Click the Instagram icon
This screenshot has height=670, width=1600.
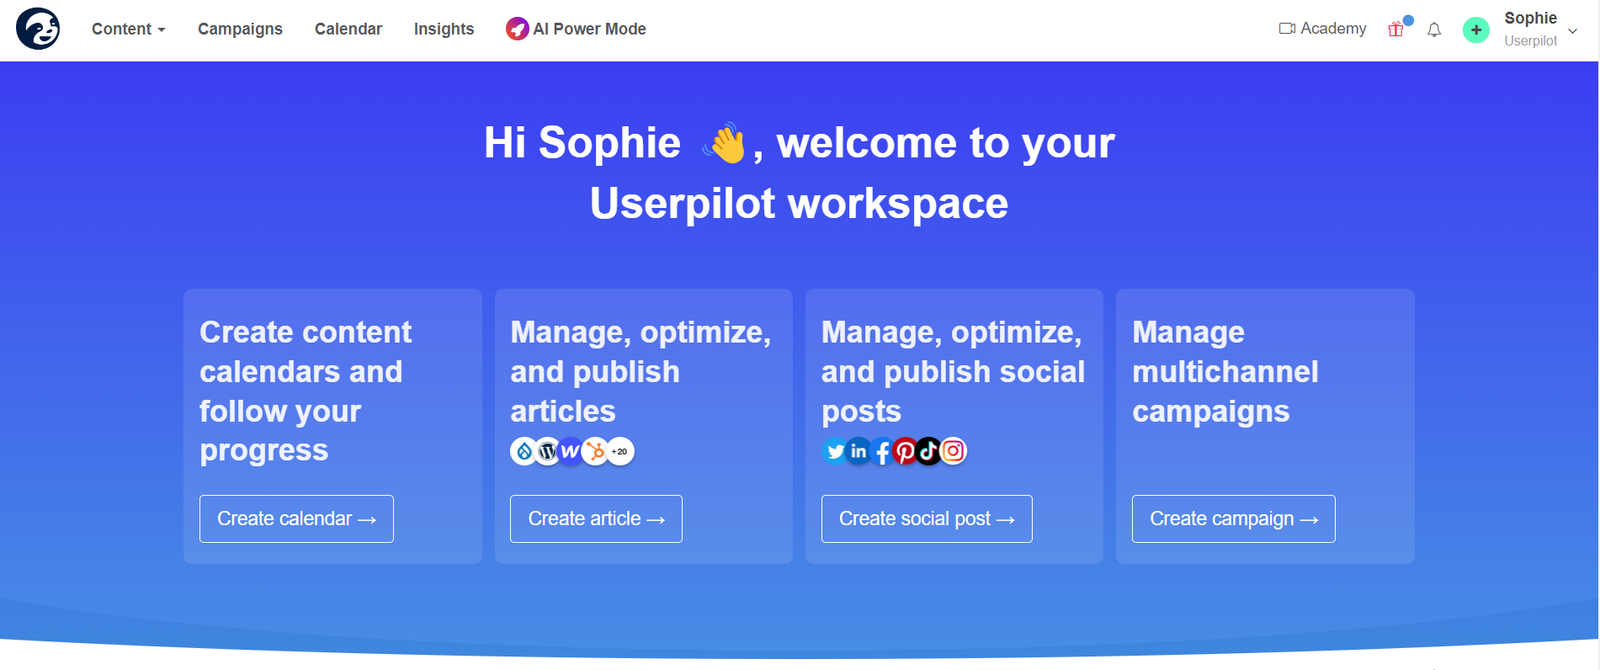(x=953, y=451)
